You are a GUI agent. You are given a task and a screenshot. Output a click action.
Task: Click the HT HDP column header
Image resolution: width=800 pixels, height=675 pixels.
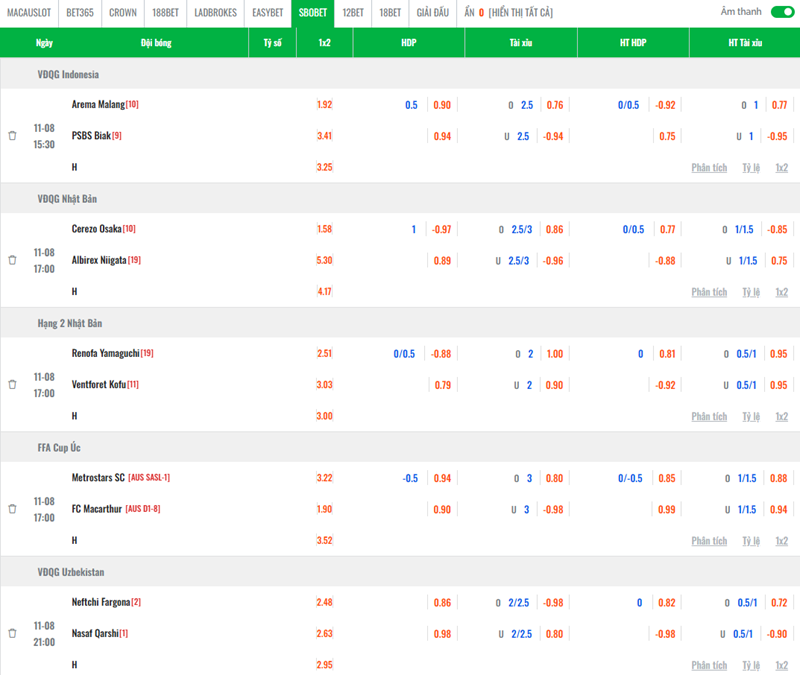pyautogui.click(x=633, y=43)
